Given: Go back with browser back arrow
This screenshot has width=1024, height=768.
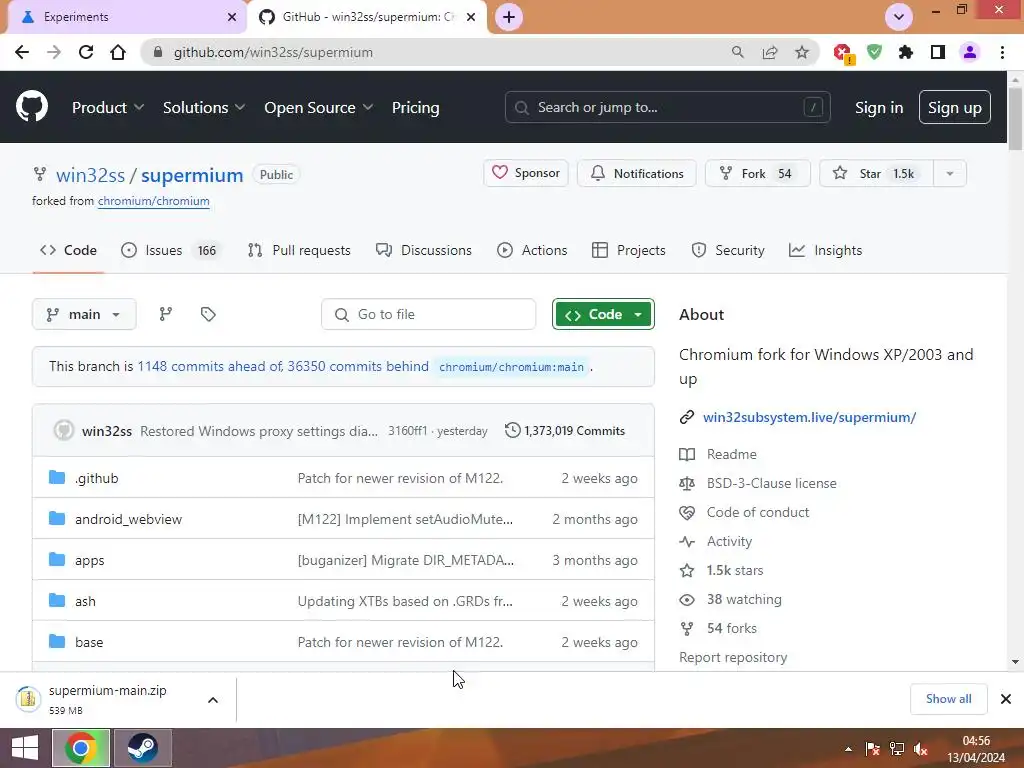Looking at the screenshot, I should tap(22, 52).
